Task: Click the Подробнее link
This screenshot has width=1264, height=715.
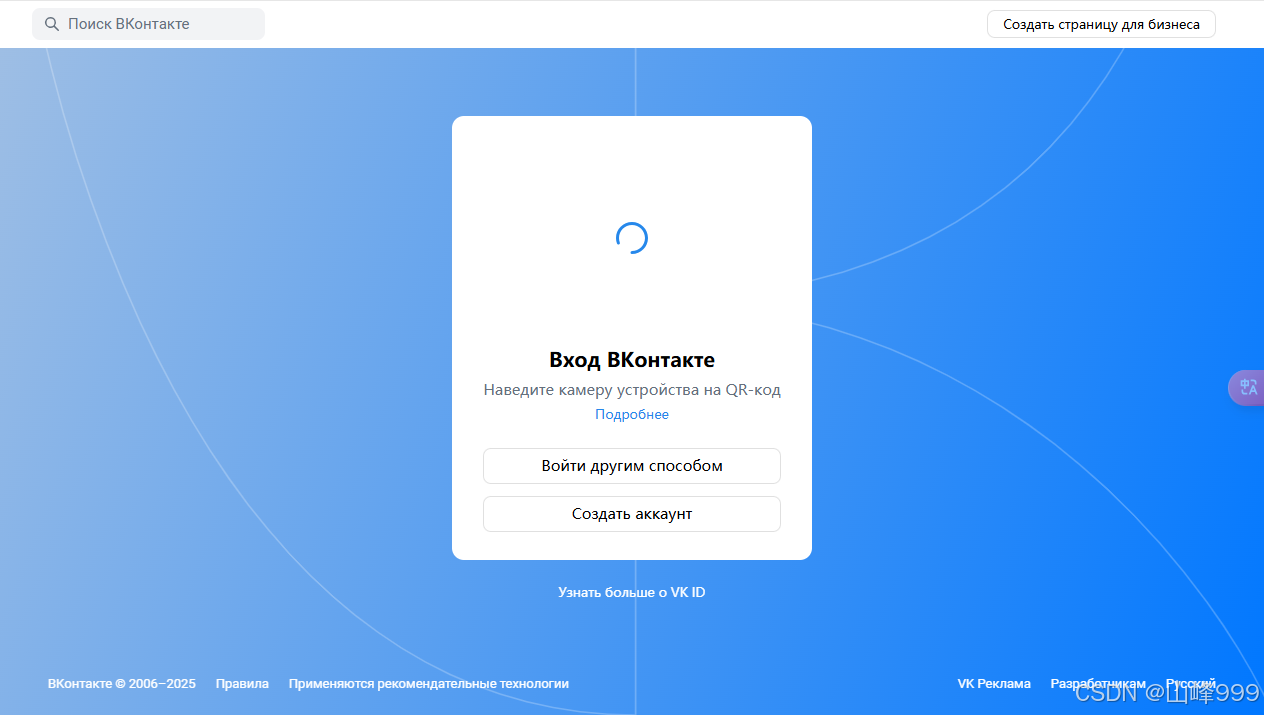Action: (x=632, y=414)
